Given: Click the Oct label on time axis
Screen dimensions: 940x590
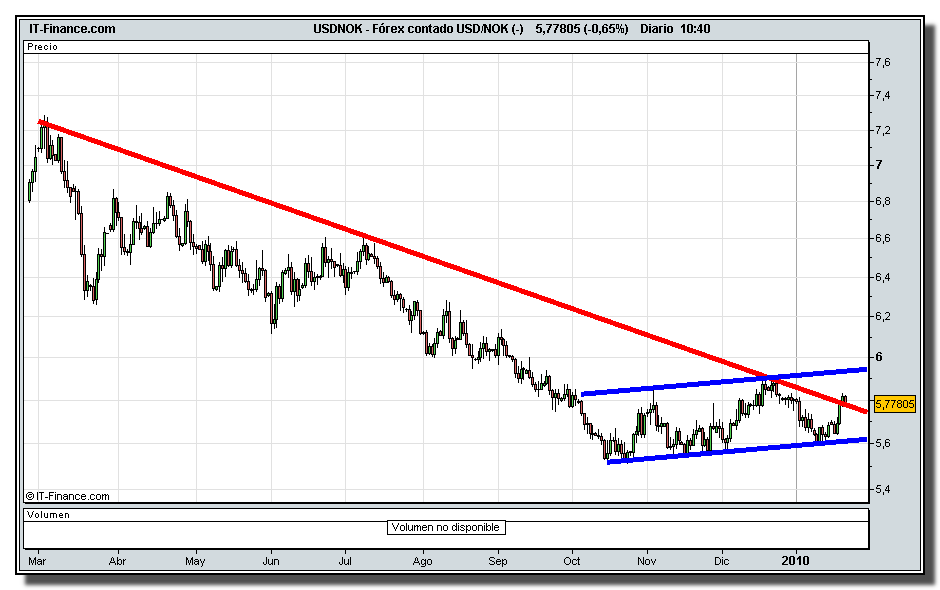Looking at the screenshot, I should click(572, 561).
